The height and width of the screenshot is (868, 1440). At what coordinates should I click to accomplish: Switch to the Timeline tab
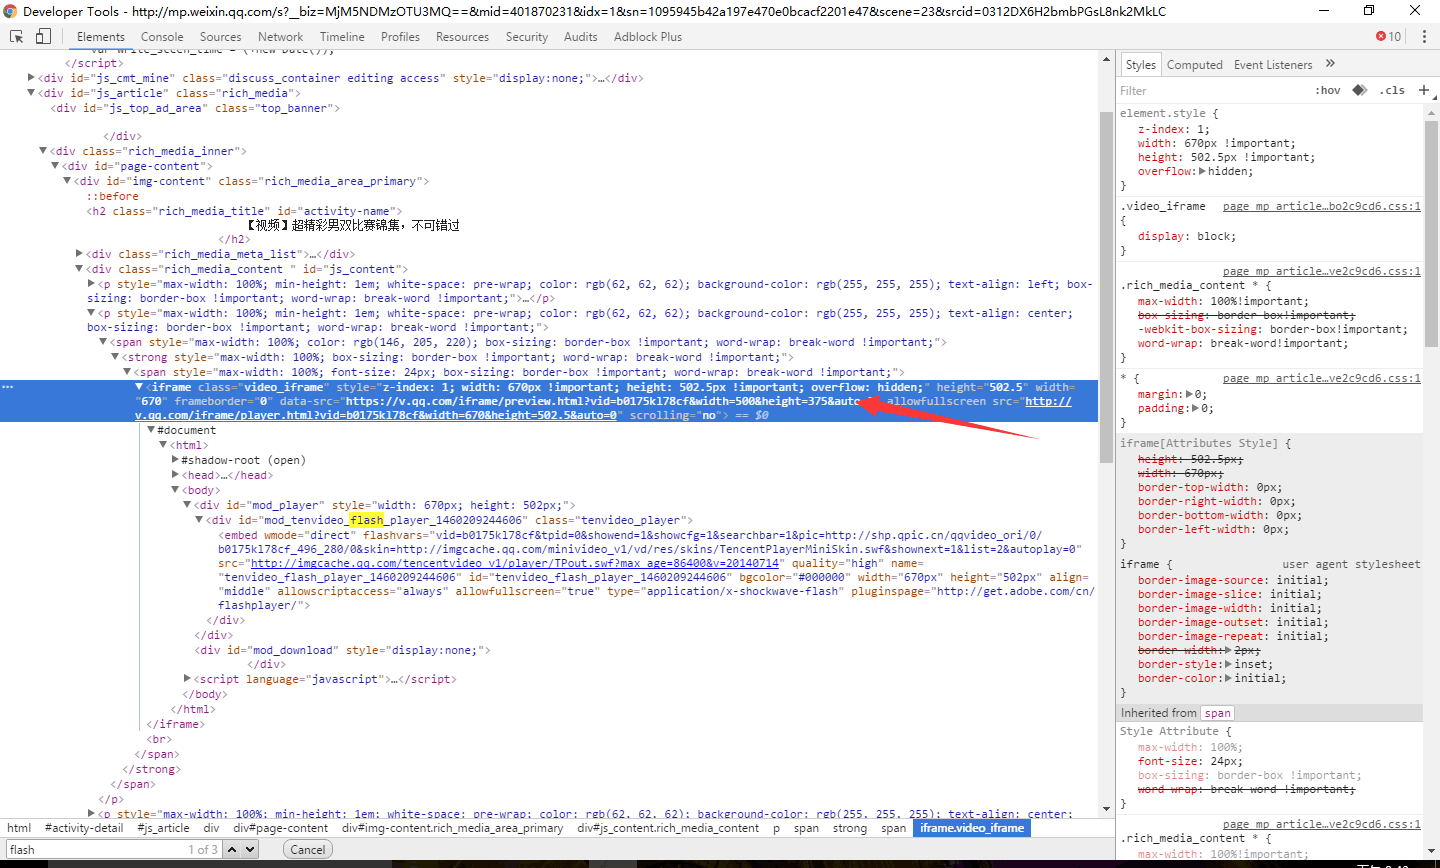(x=342, y=37)
